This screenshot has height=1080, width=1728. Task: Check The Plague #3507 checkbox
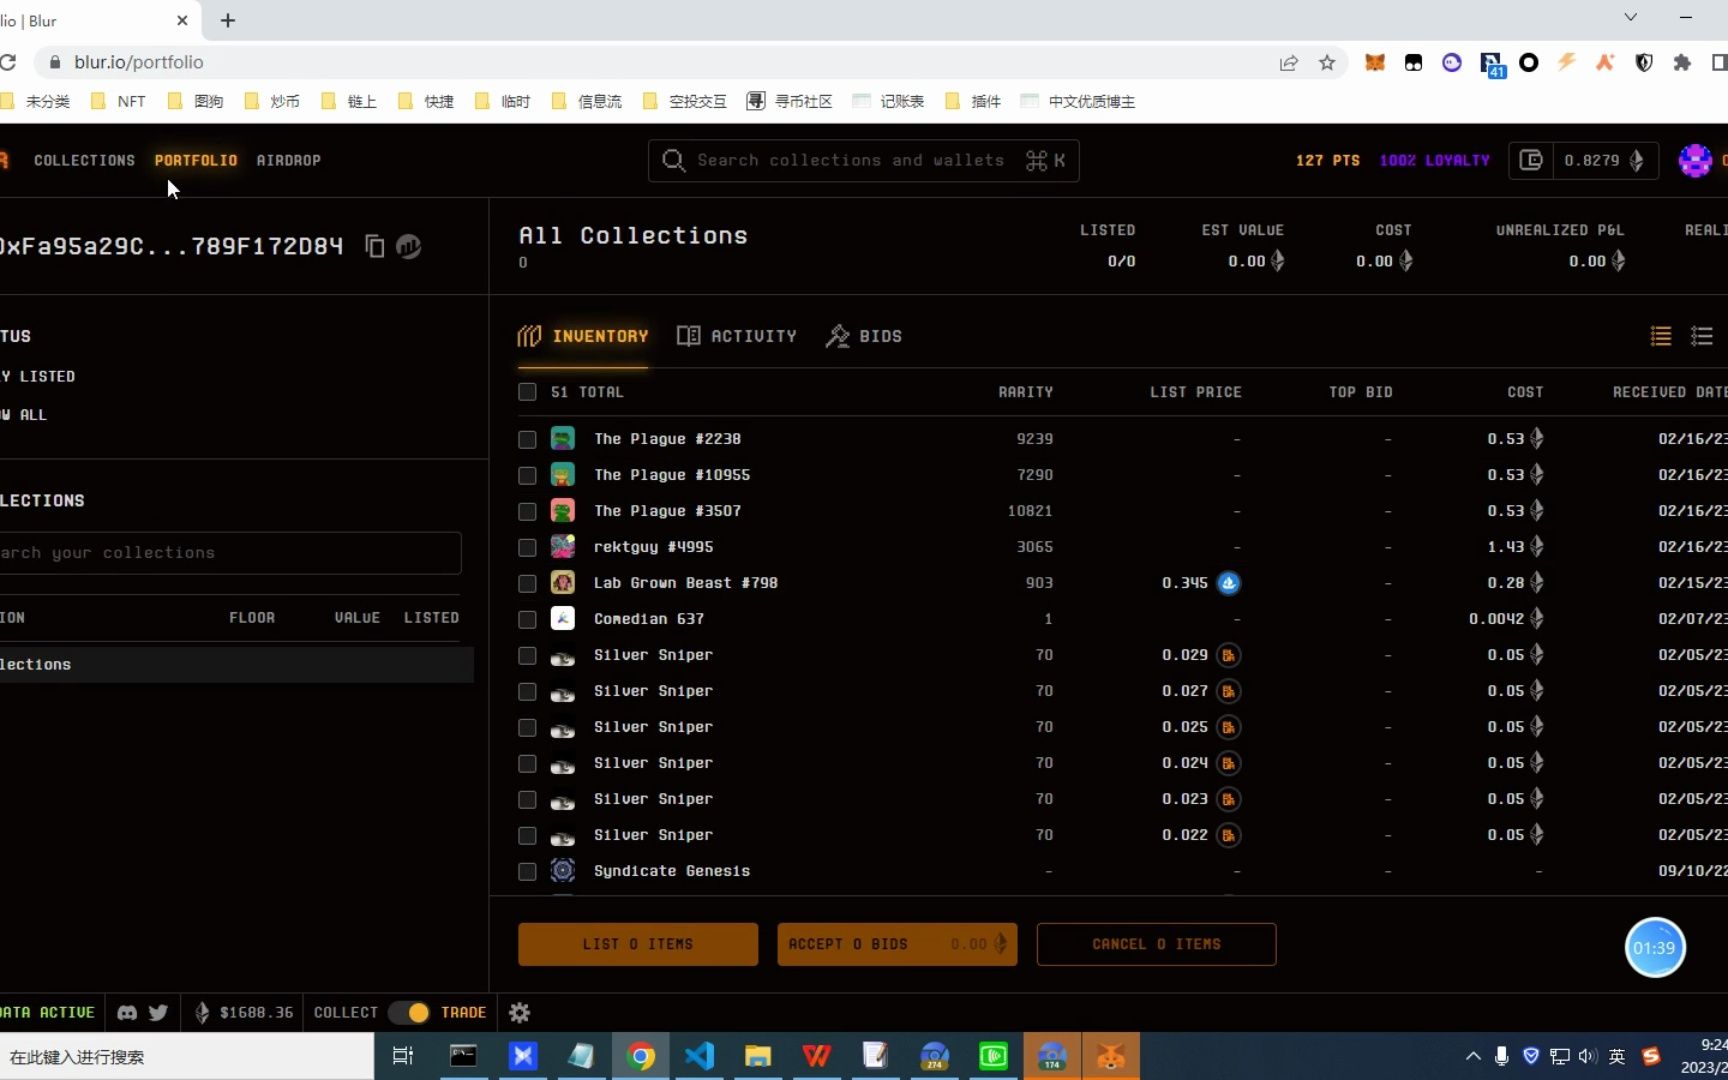click(x=527, y=511)
